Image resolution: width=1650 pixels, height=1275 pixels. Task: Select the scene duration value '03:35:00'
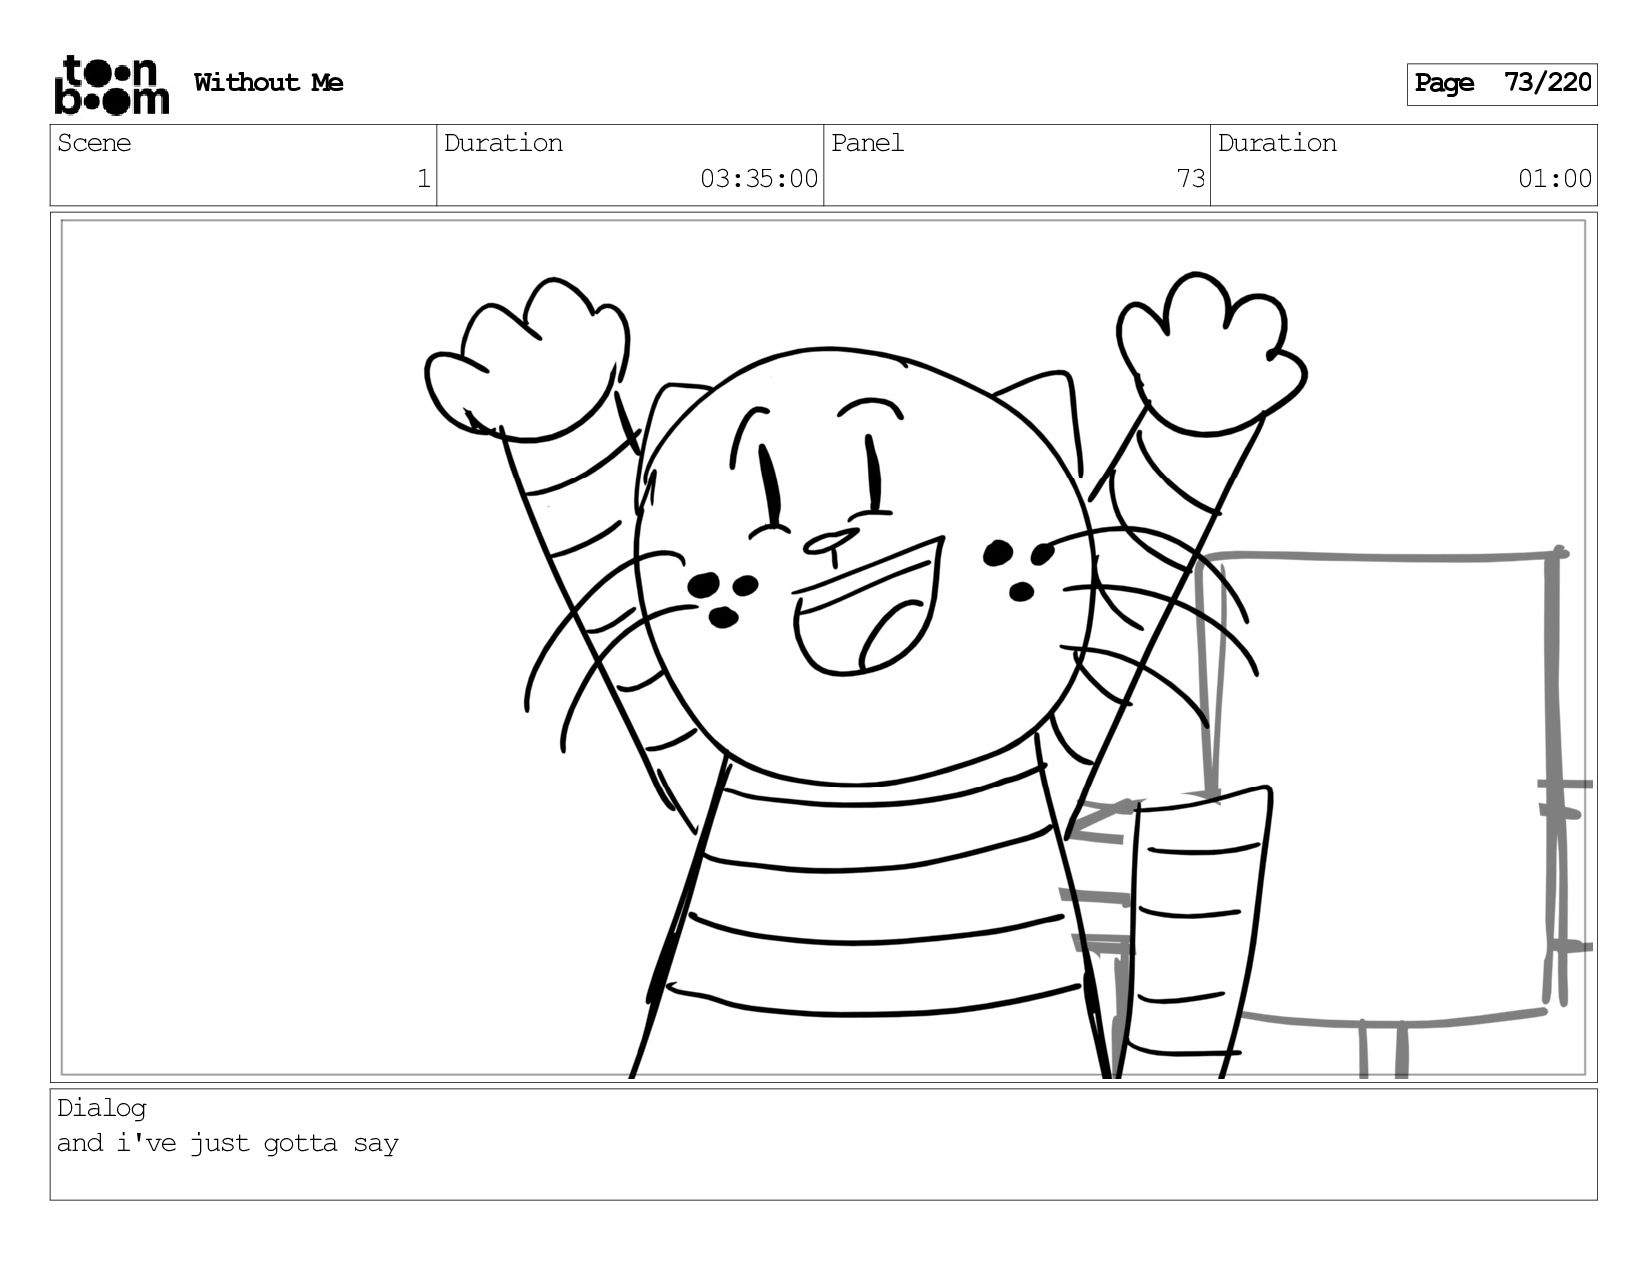(x=759, y=179)
